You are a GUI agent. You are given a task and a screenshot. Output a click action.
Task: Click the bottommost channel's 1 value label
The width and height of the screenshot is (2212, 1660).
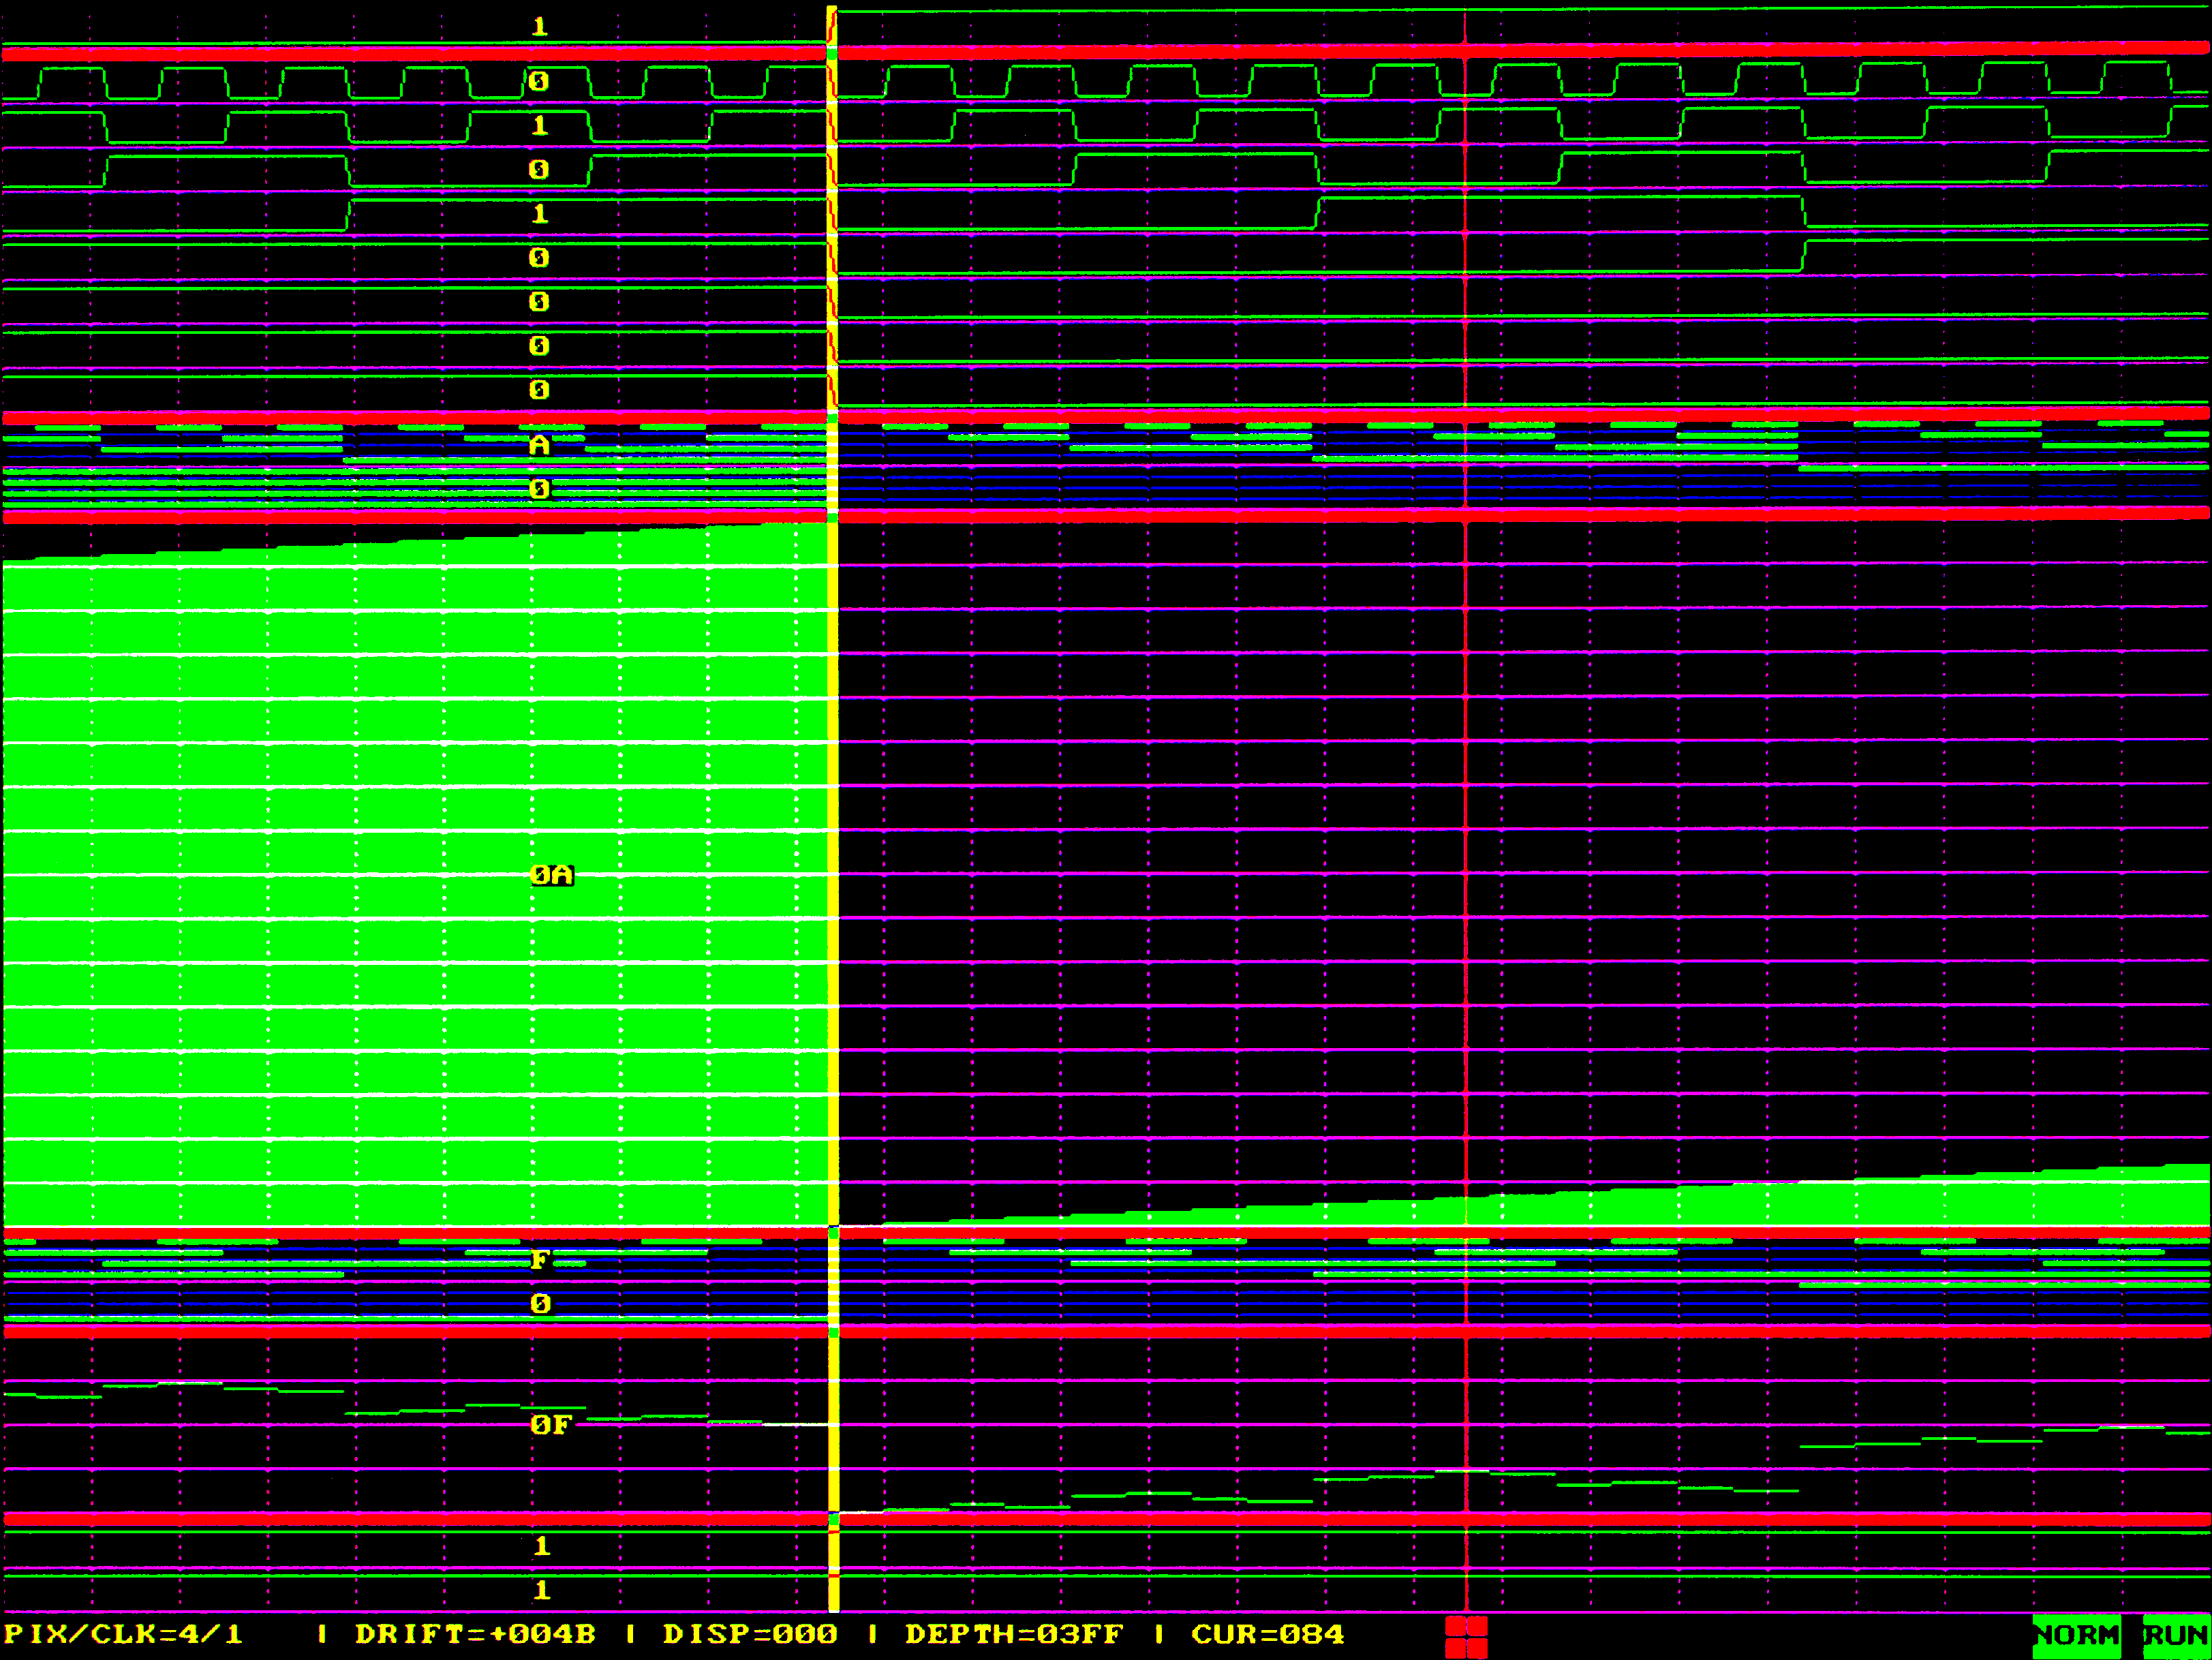tap(541, 1590)
